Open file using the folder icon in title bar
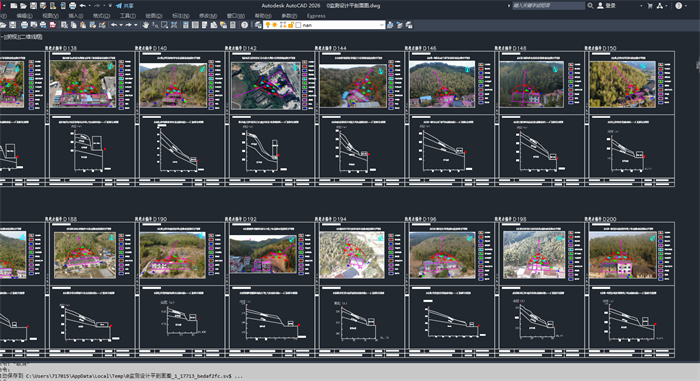The height and width of the screenshot is (381, 700). click(24, 6)
